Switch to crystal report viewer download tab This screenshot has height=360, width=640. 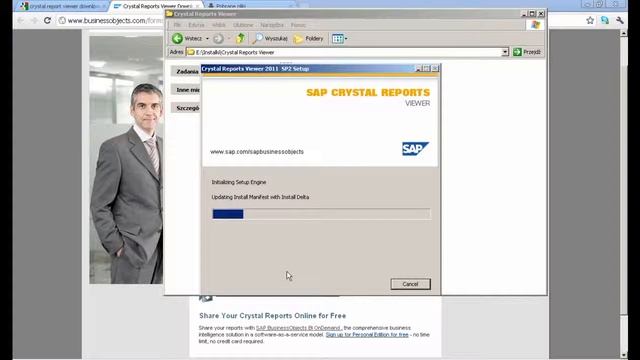63,6
